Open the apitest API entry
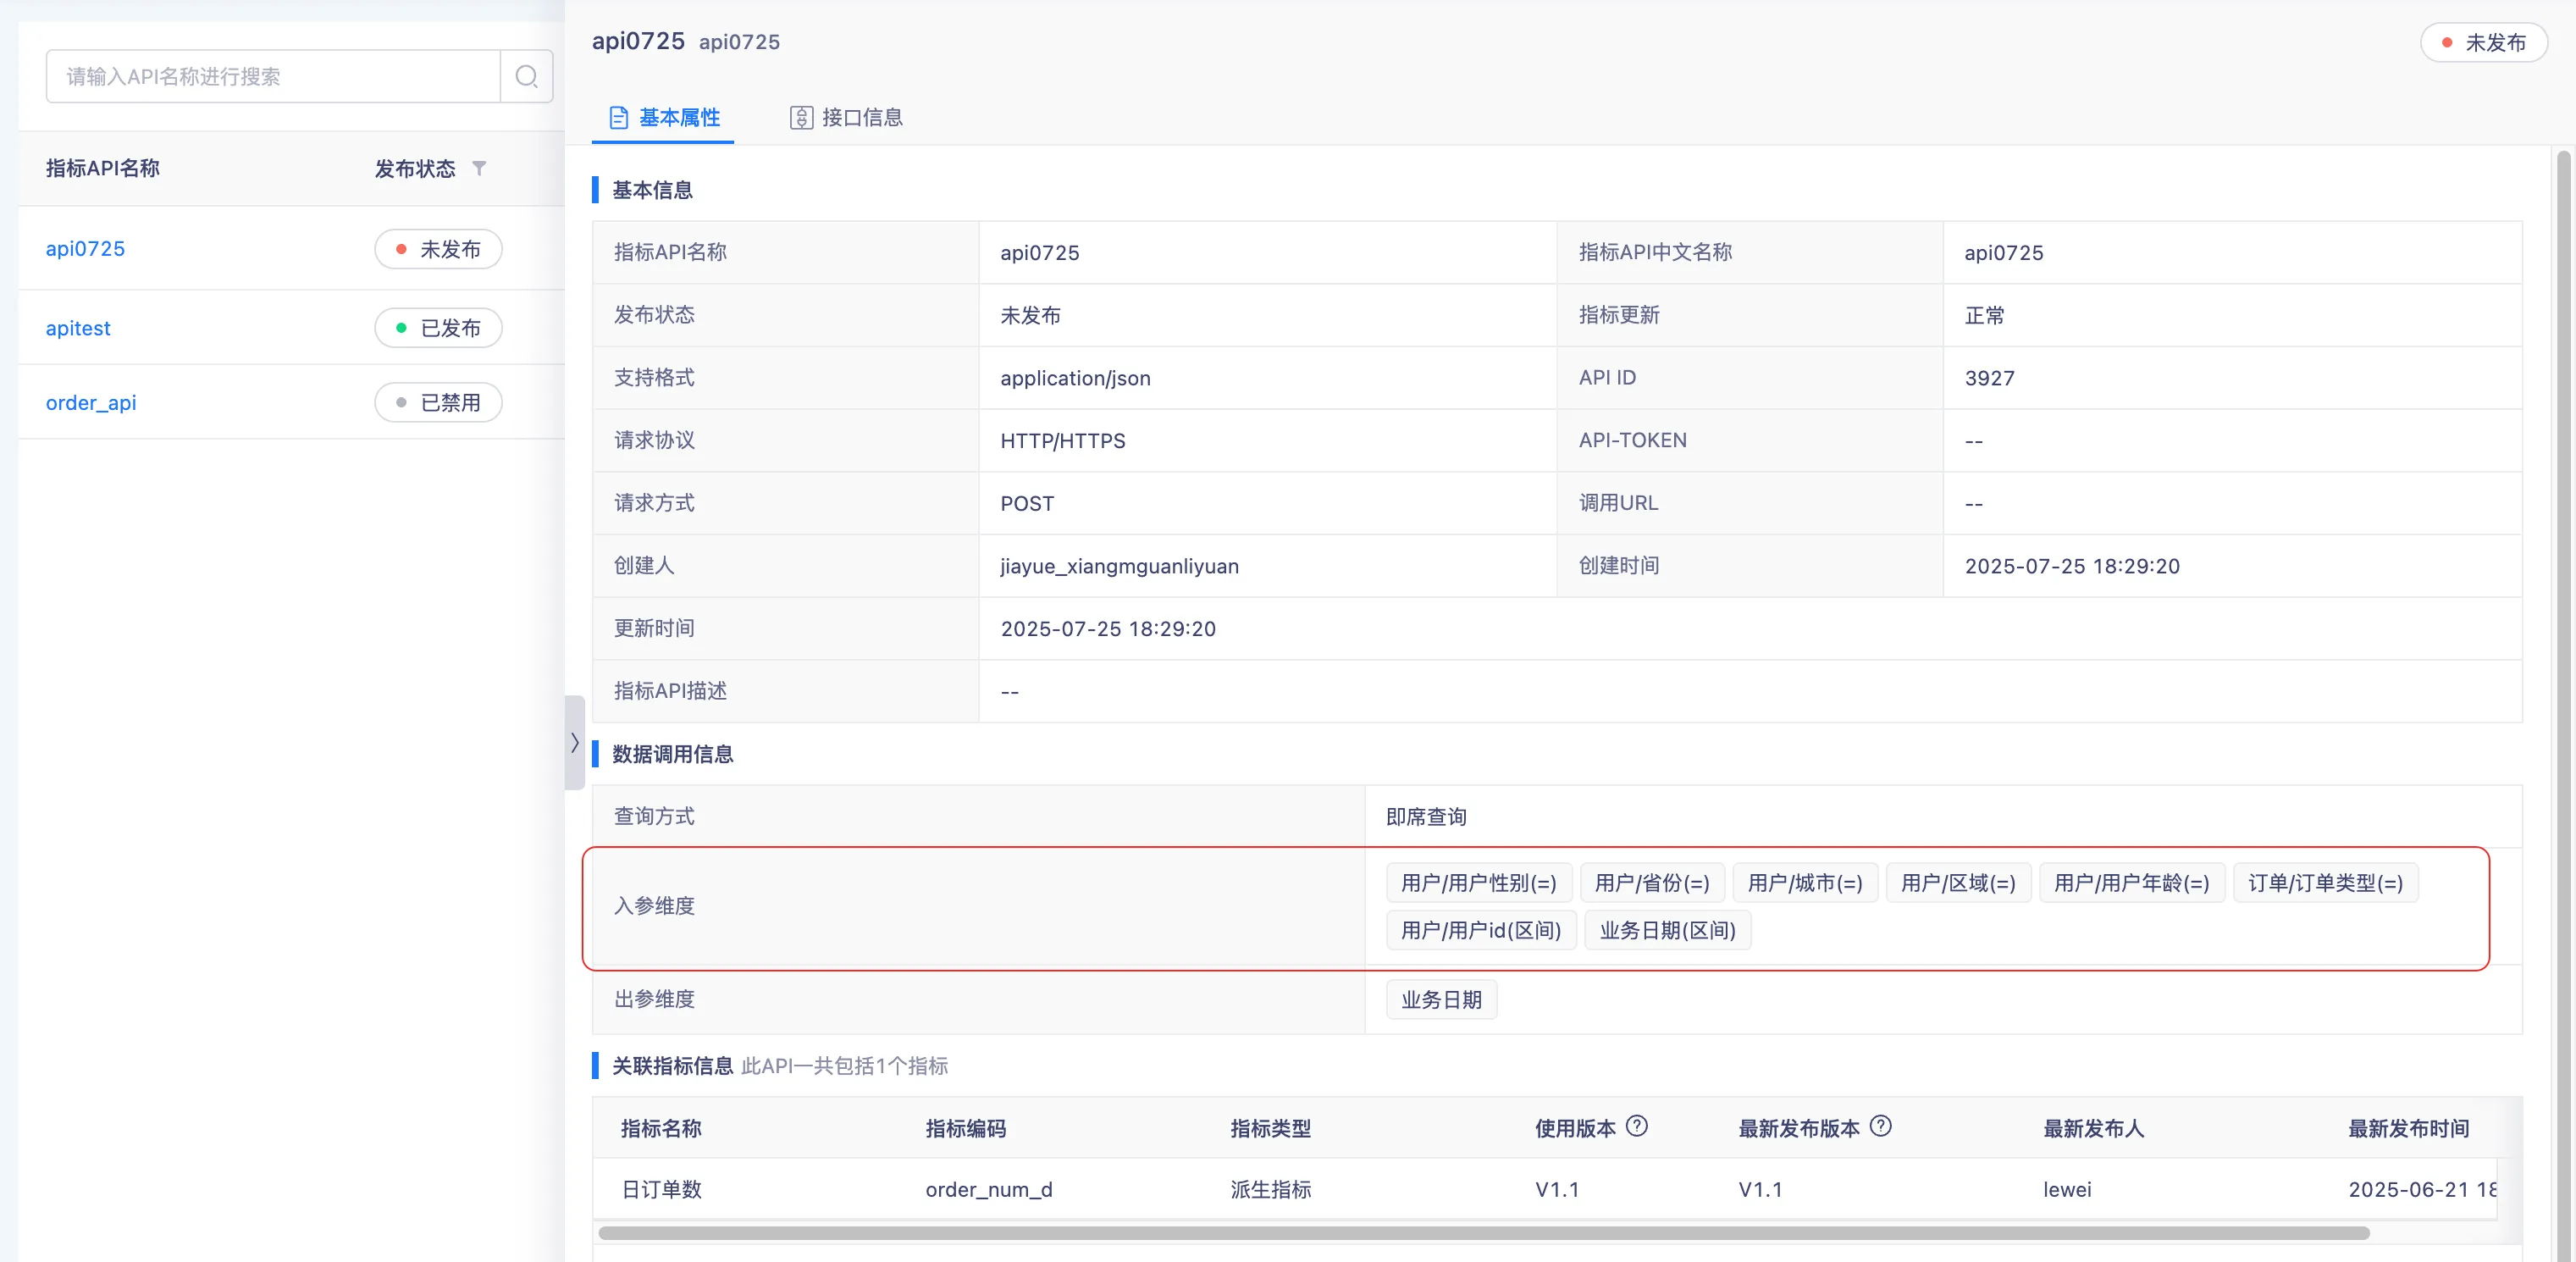 (x=78, y=328)
